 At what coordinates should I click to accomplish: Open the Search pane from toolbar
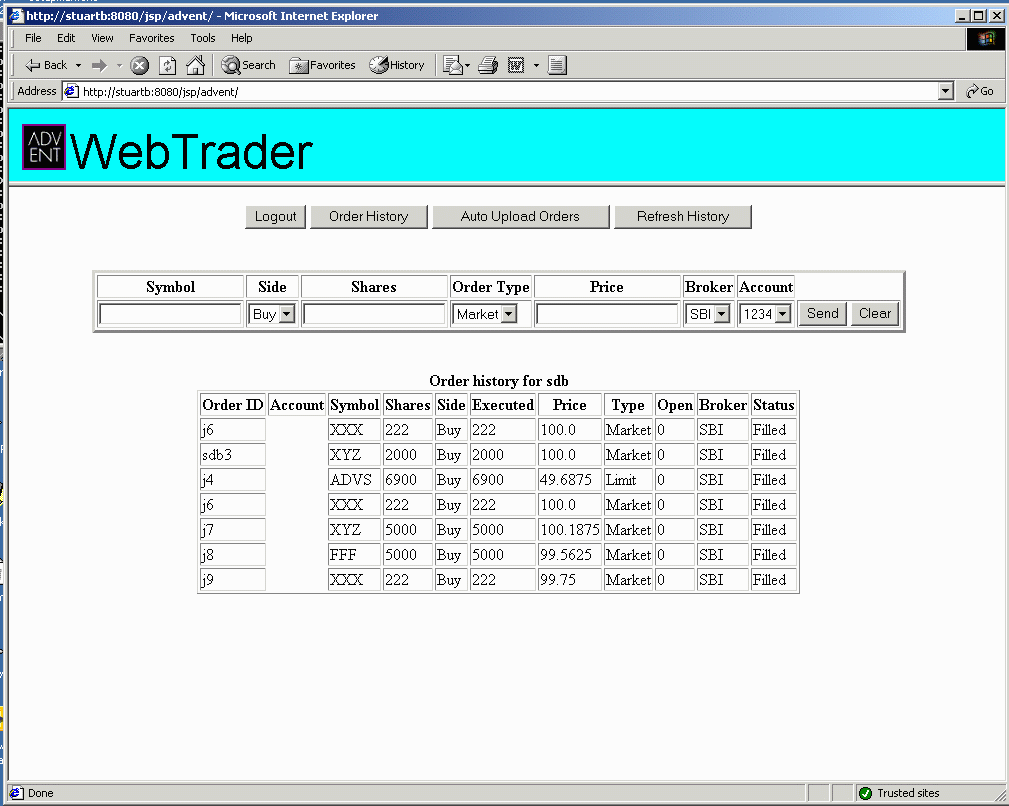[248, 65]
